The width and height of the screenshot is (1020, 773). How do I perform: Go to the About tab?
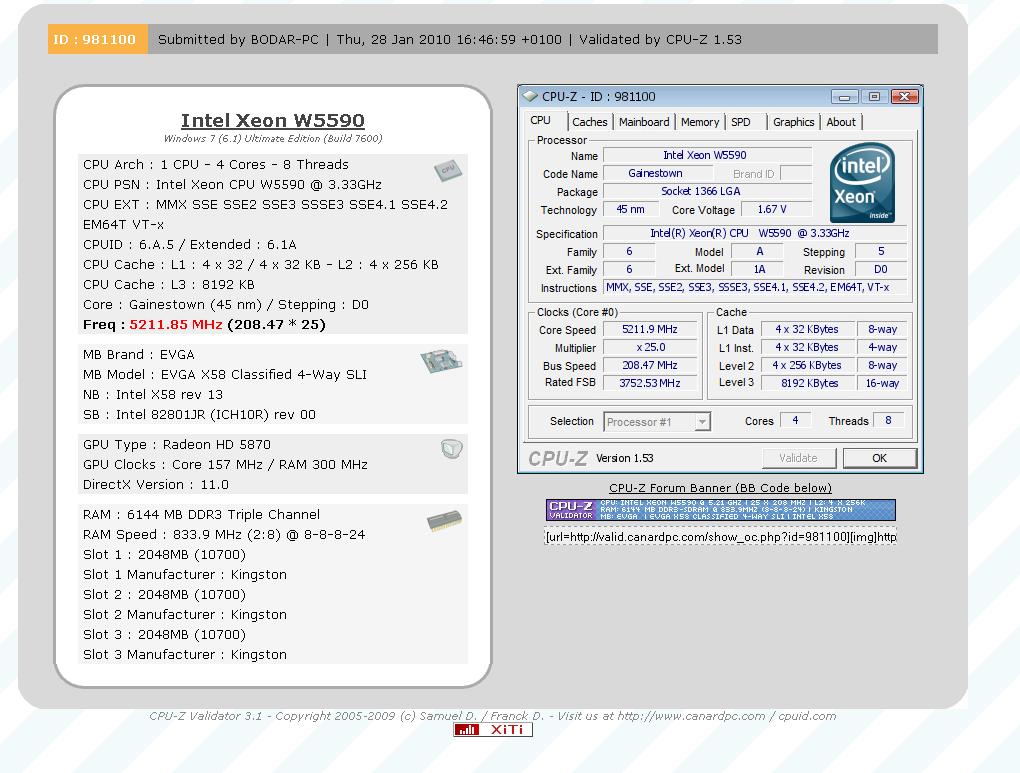841,122
